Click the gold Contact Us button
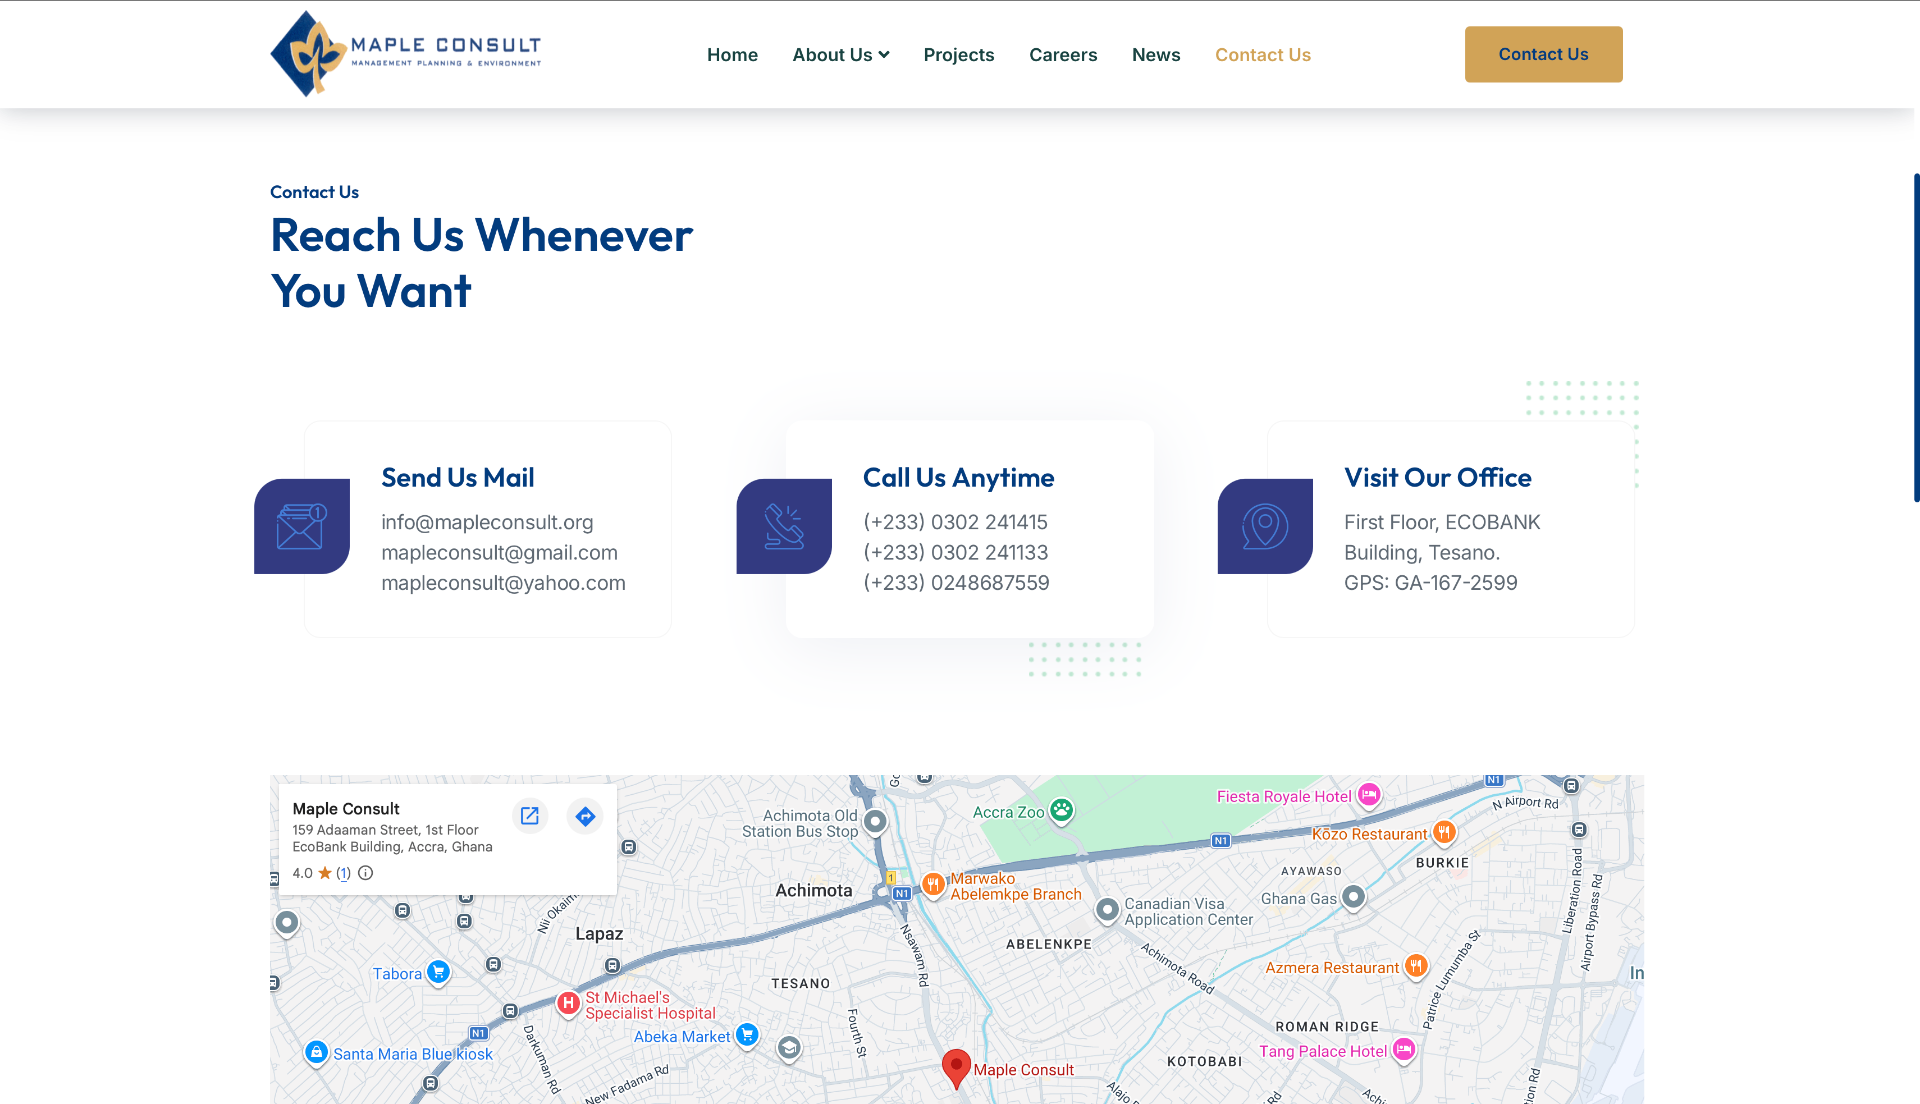 pyautogui.click(x=1544, y=54)
